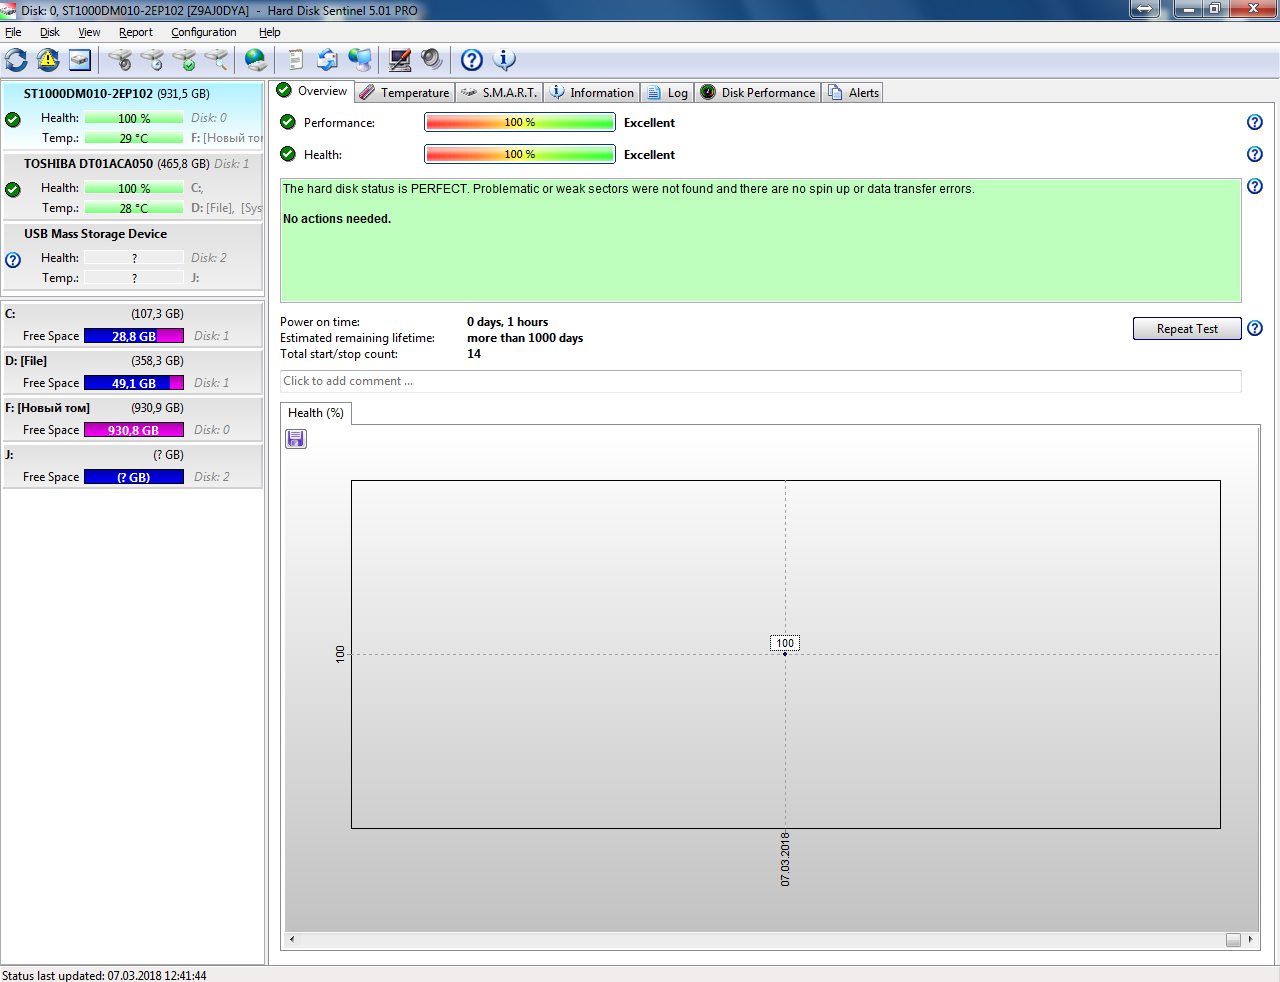
Task: Open the Report menu
Action: tap(135, 32)
